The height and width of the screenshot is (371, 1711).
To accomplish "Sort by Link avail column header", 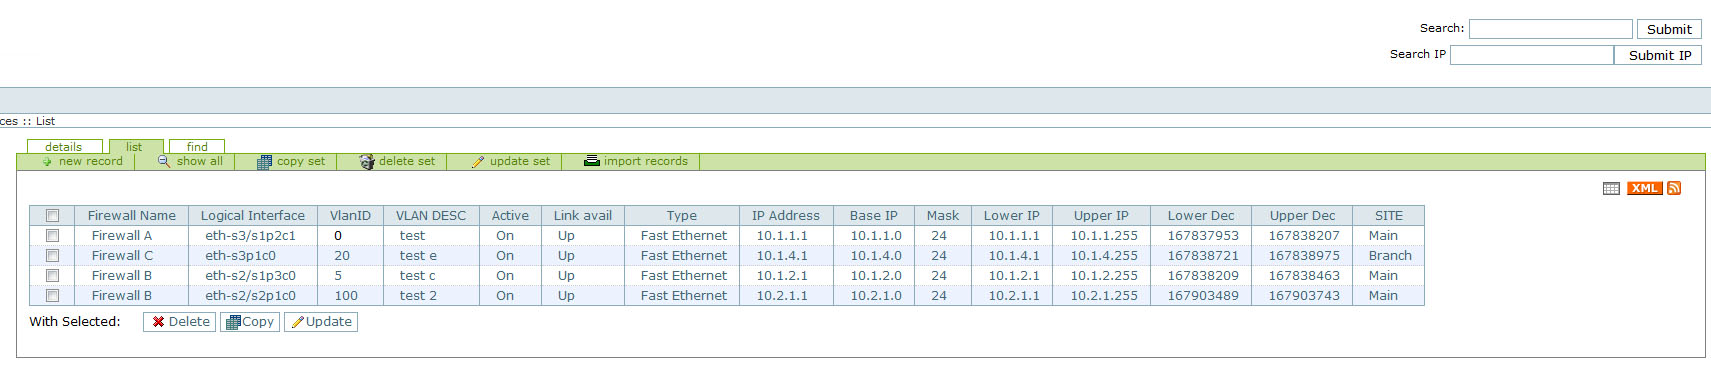I will click(583, 216).
